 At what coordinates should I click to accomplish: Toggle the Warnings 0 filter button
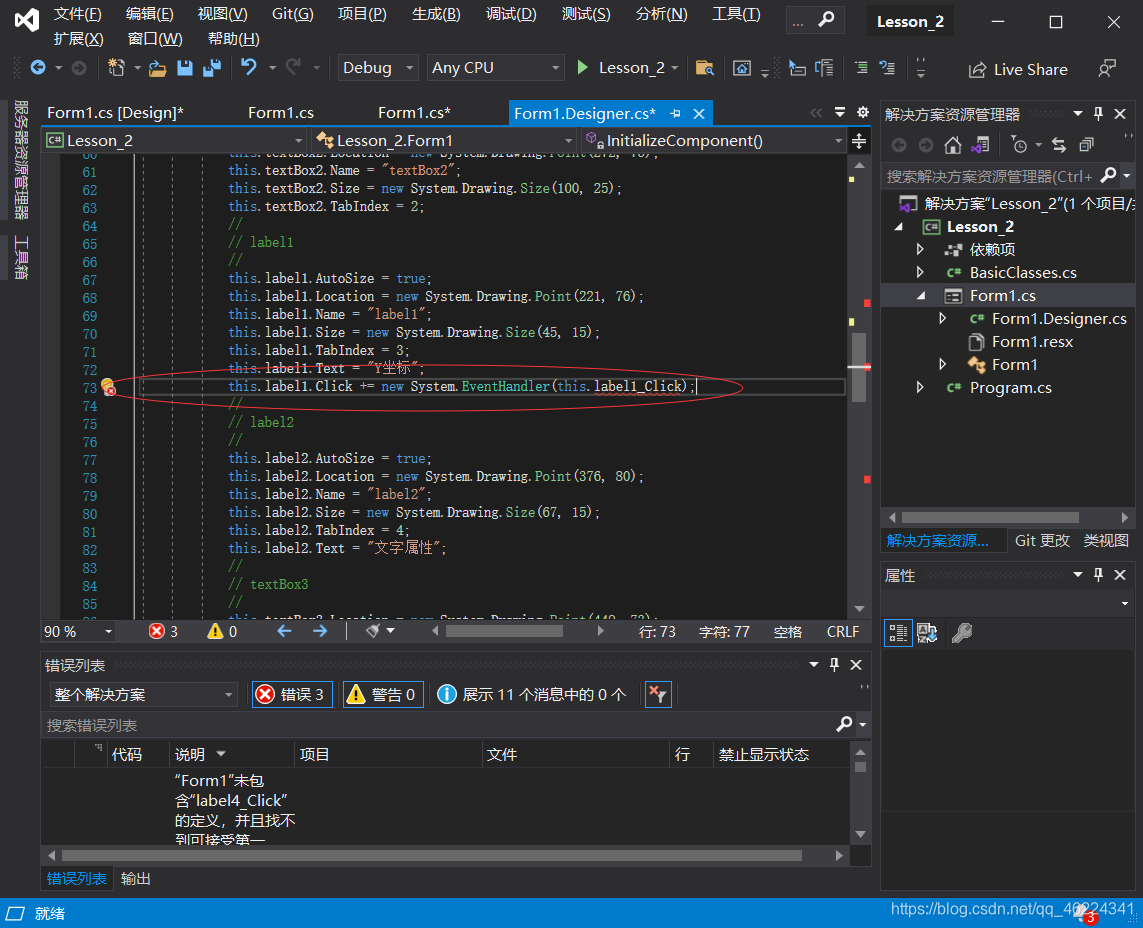383,695
